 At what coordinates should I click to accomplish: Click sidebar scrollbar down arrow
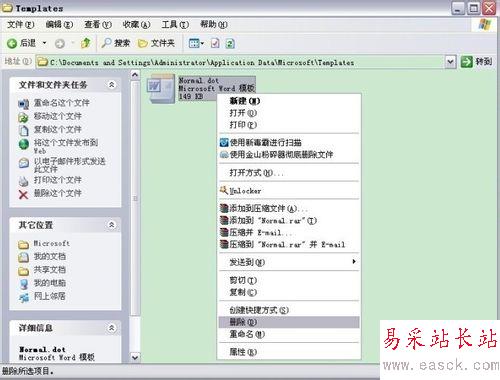tap(135, 358)
